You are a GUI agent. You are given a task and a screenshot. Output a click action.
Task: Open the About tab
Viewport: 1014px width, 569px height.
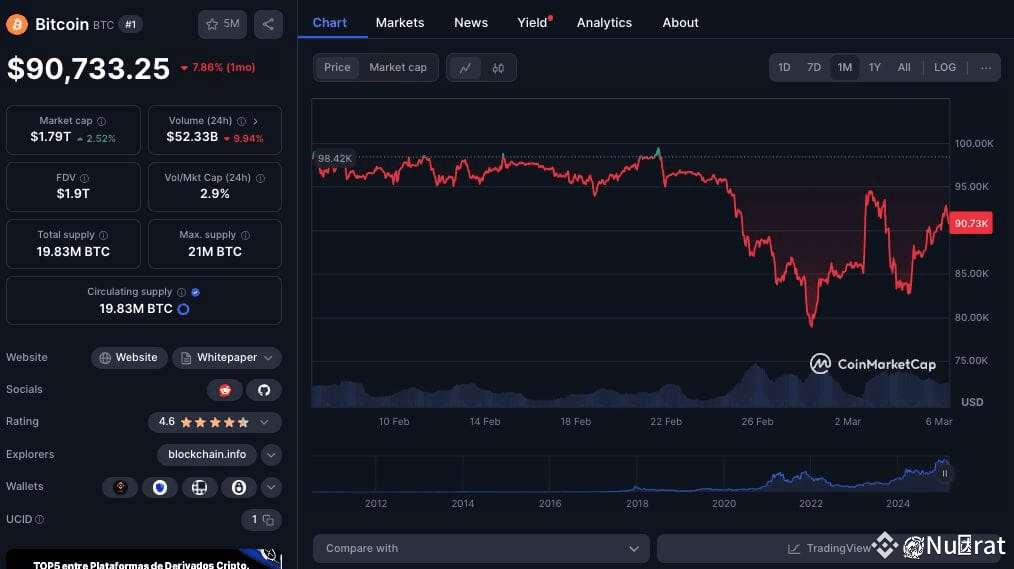(x=680, y=23)
